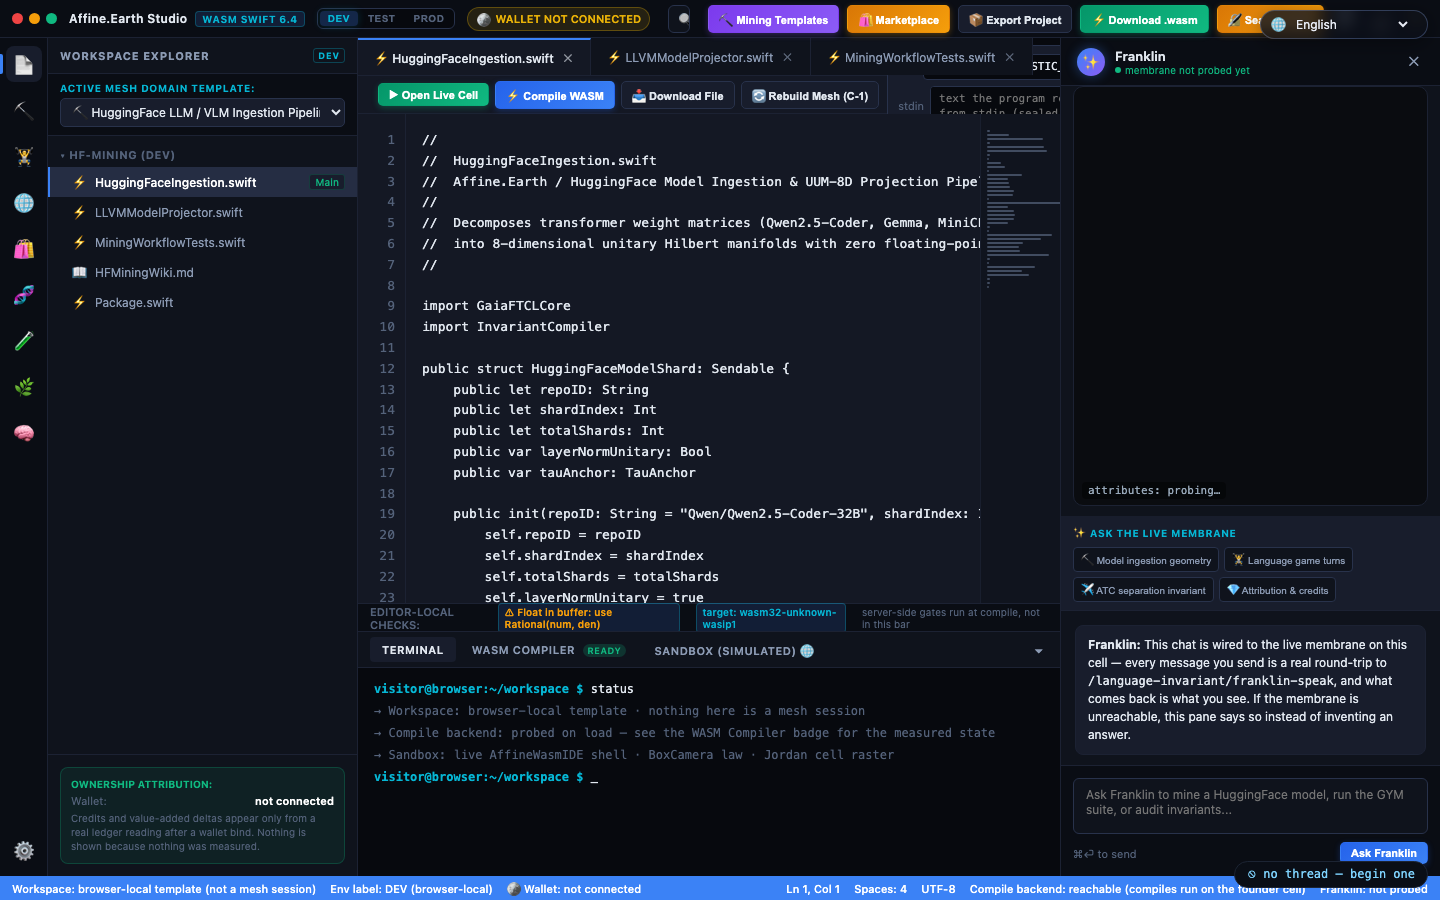Select Model ingestion geometry suggestion chip
Viewport: 1440px width, 900px height.
pyautogui.click(x=1146, y=560)
